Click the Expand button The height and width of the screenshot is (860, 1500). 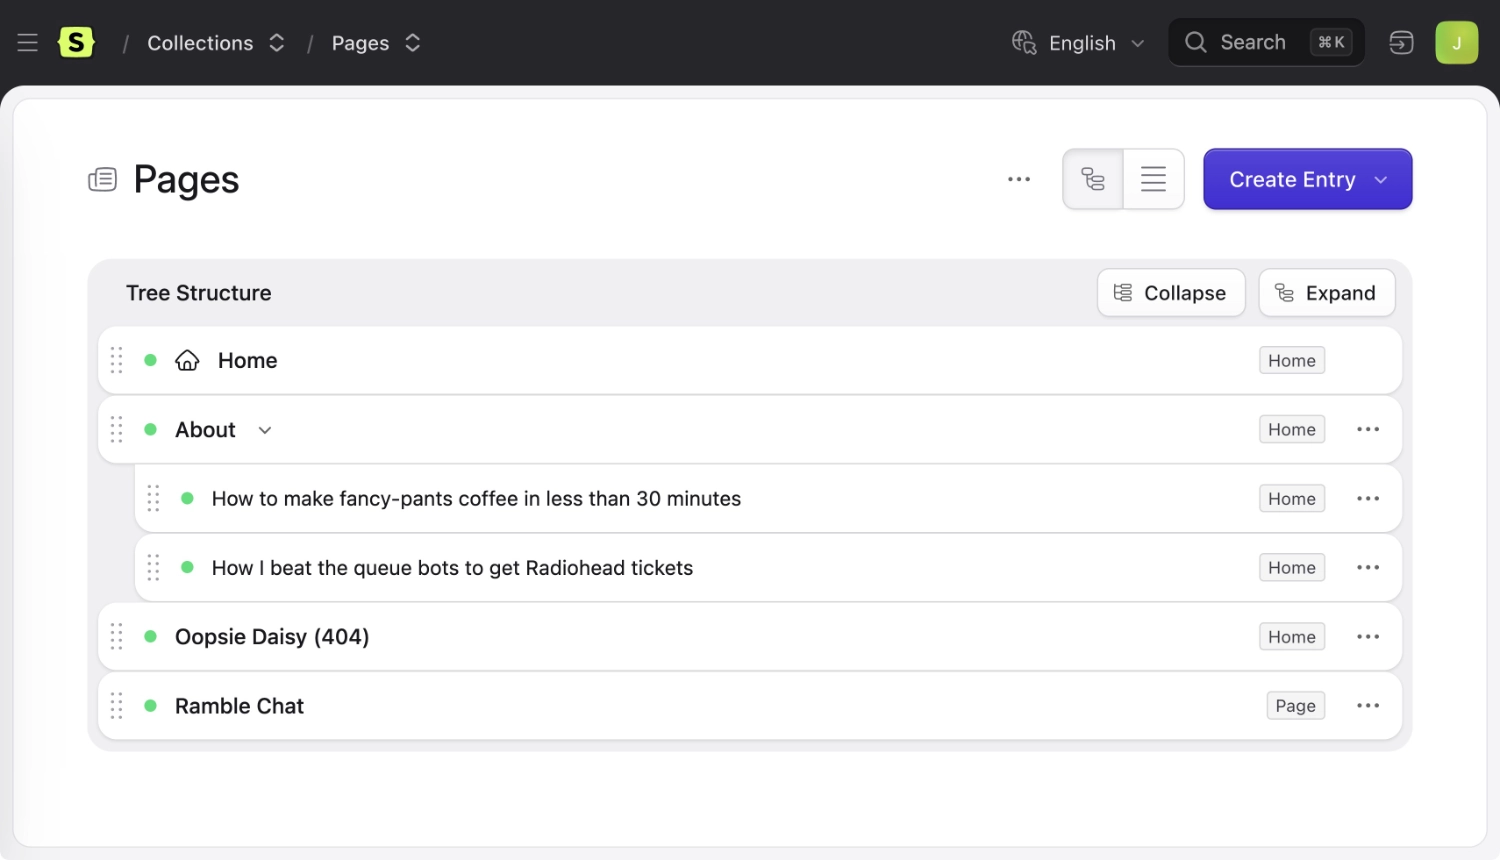point(1326,293)
